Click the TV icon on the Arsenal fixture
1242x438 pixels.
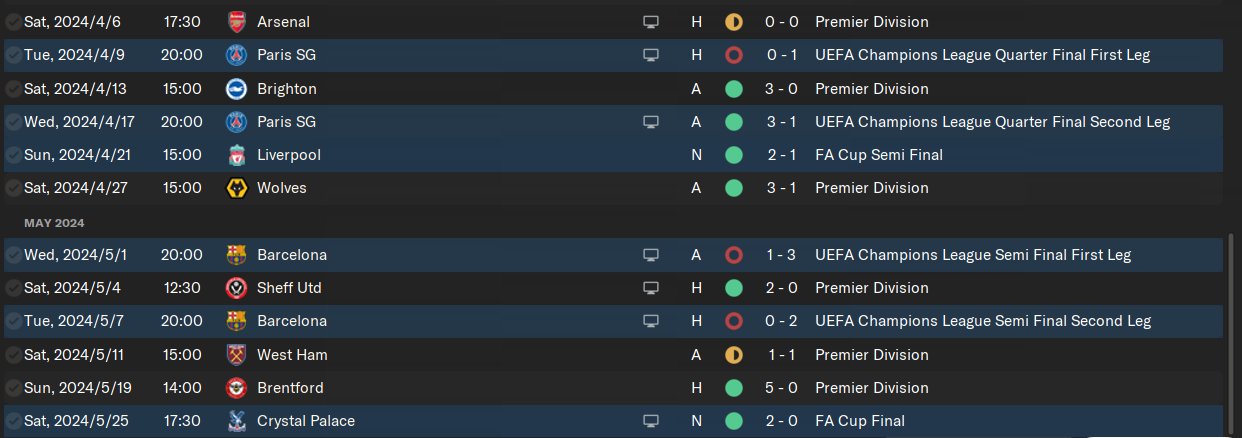pos(651,22)
